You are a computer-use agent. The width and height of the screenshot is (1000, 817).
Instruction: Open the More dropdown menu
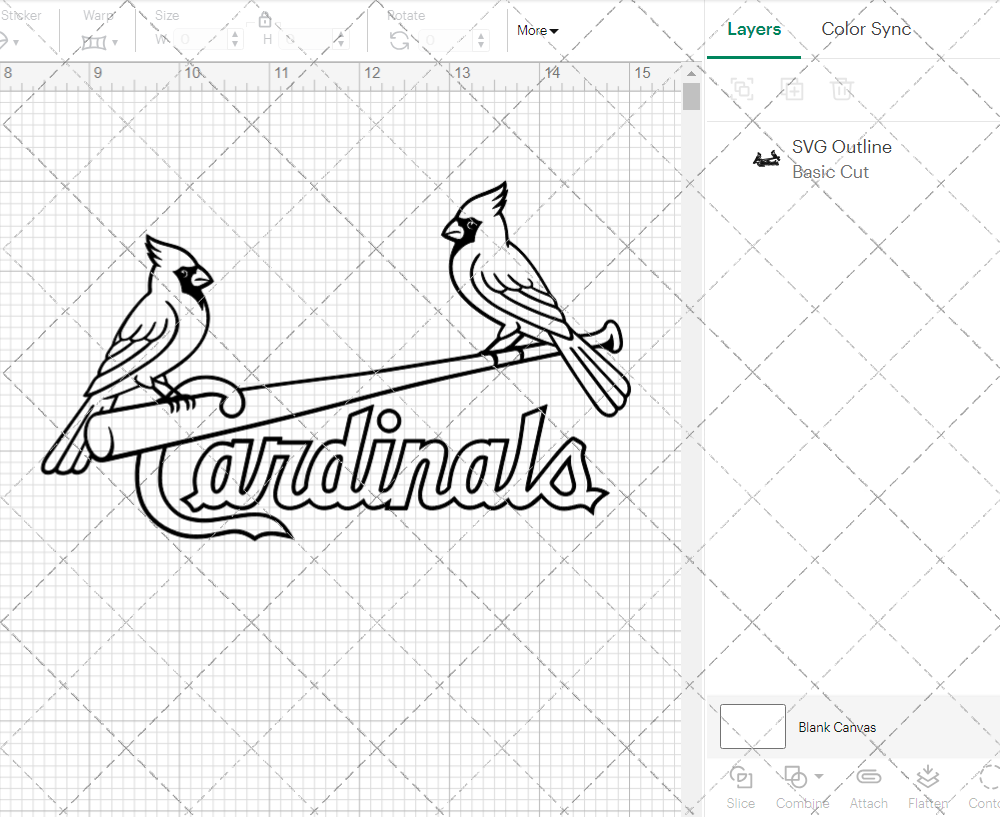click(x=537, y=31)
